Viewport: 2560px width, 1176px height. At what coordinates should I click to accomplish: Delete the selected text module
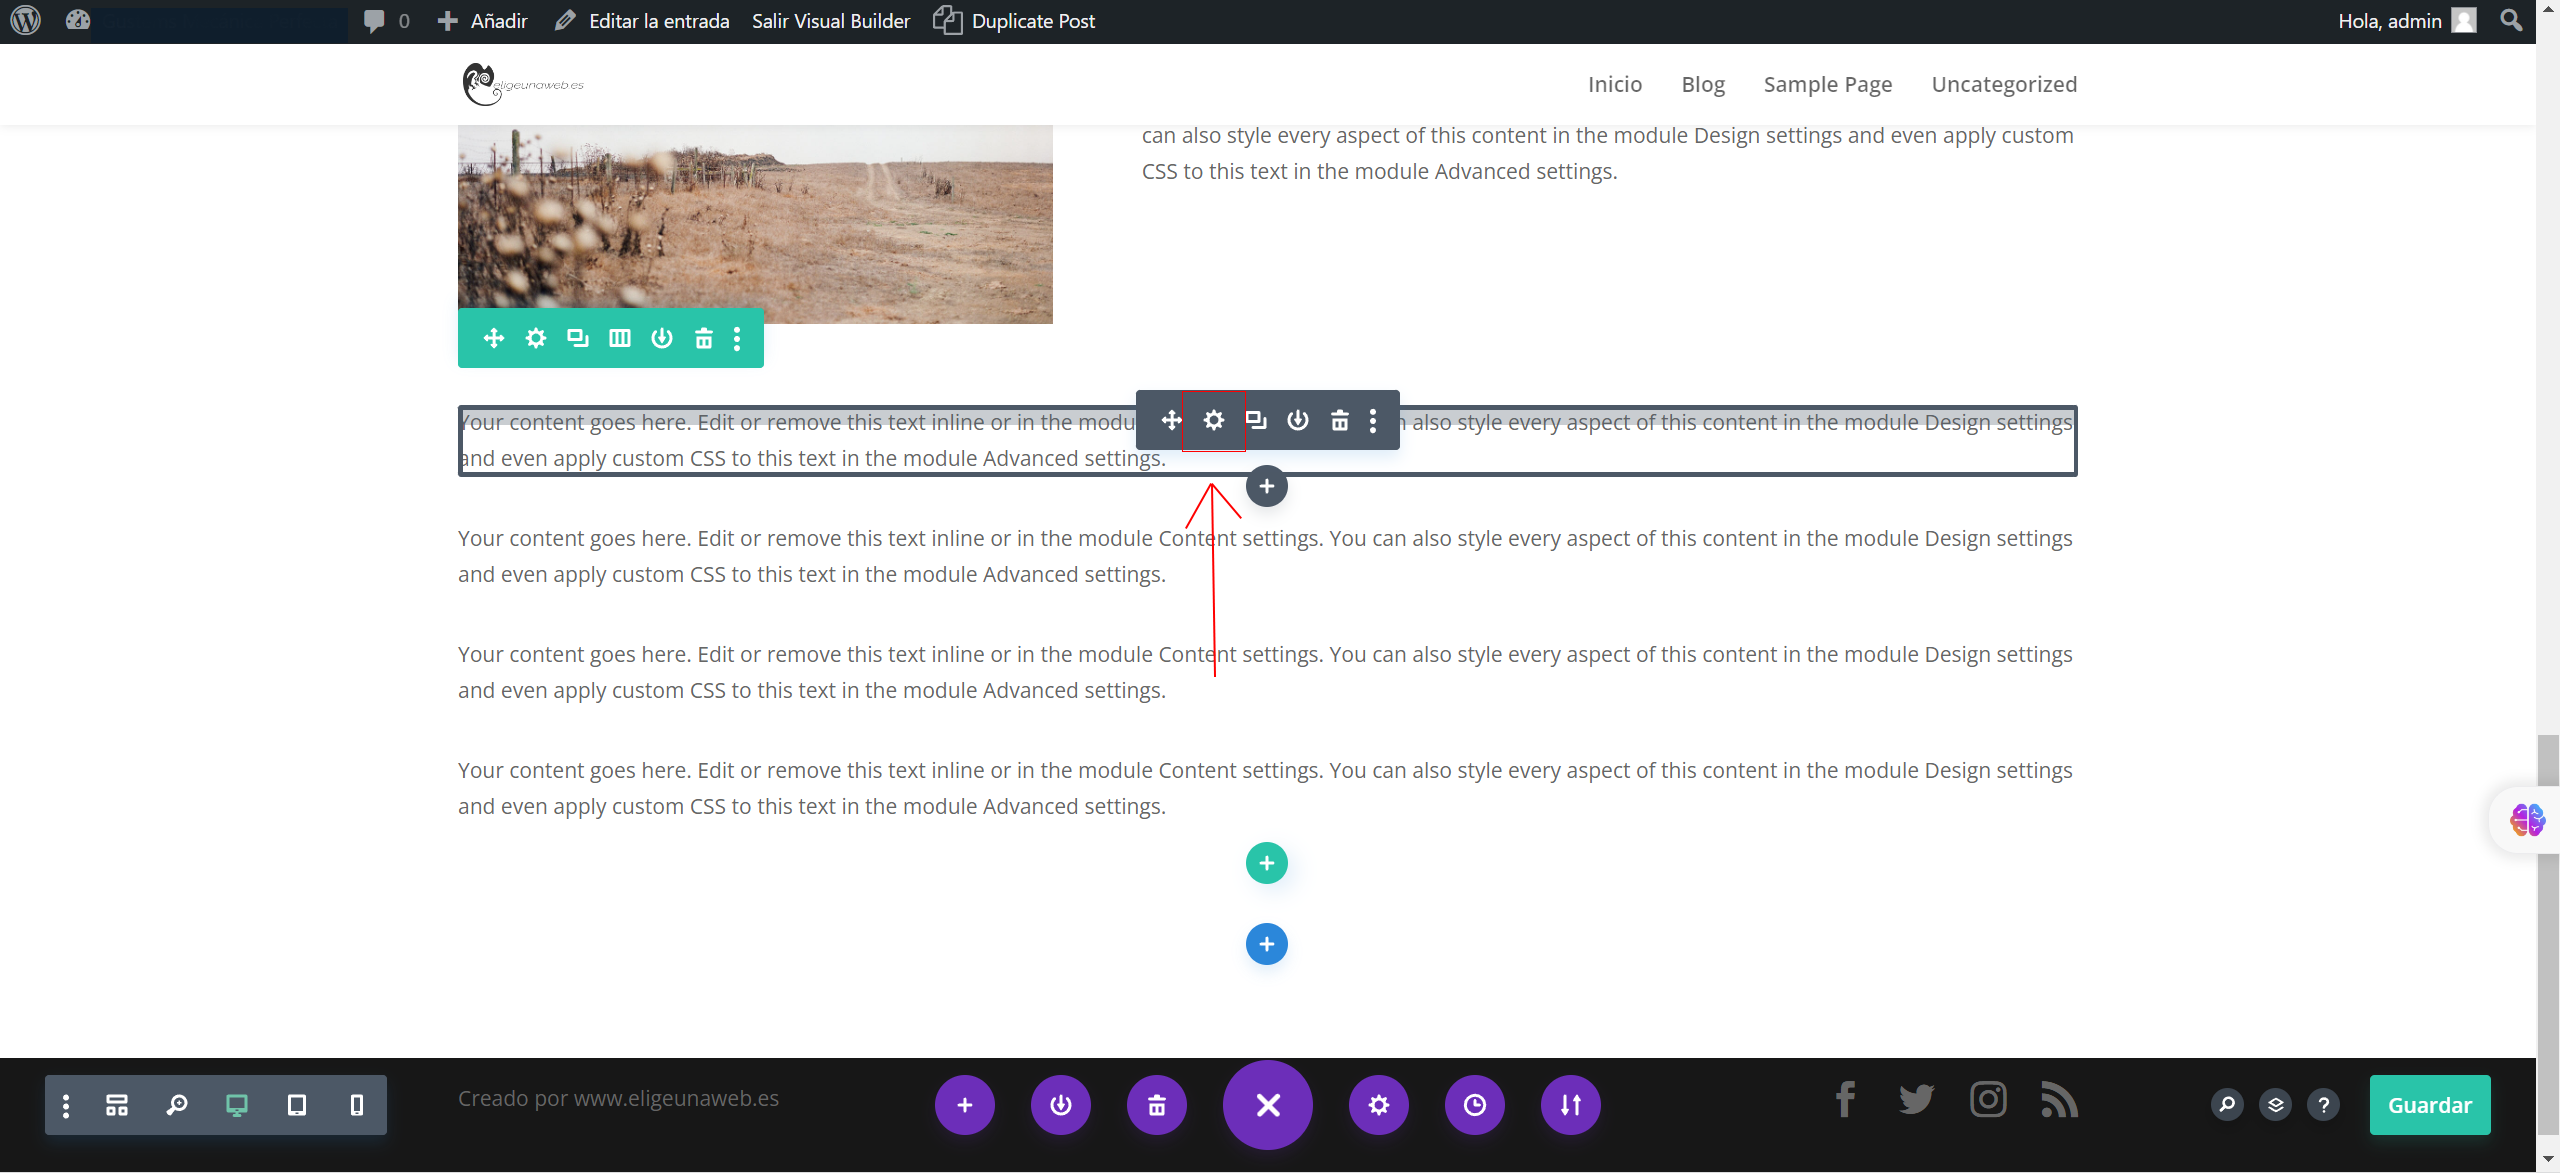(x=1340, y=421)
